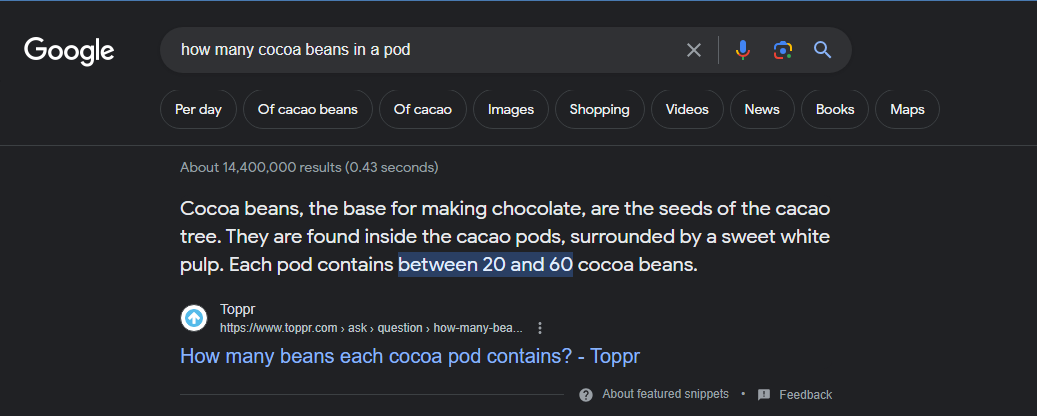Select the Per day filter chip

(x=198, y=110)
